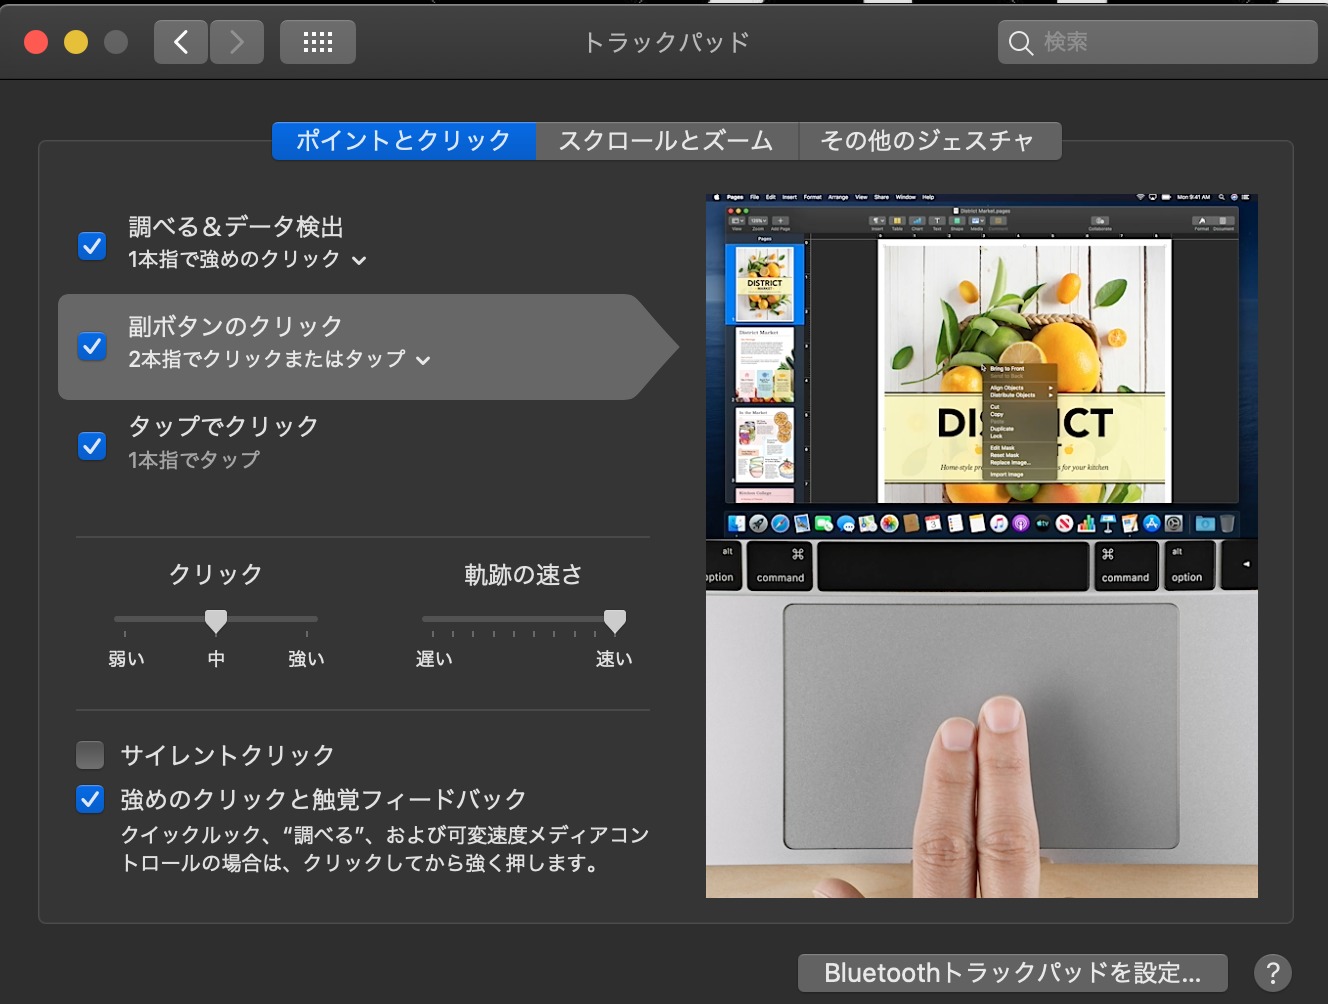Click the トラックパッド window title
1328x1004 pixels.
tap(666, 42)
